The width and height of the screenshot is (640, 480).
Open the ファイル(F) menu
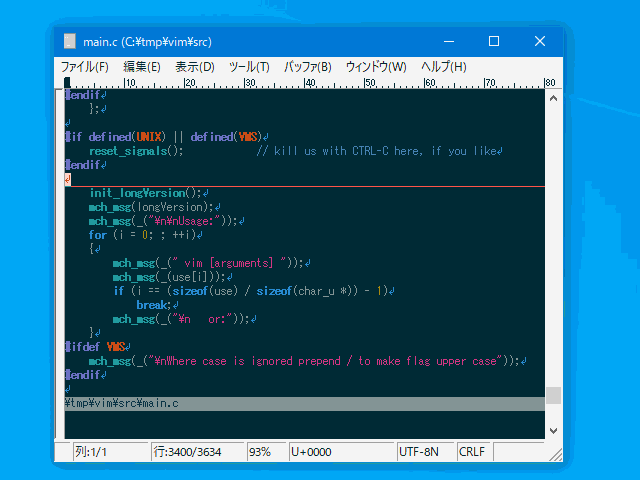tap(85, 67)
